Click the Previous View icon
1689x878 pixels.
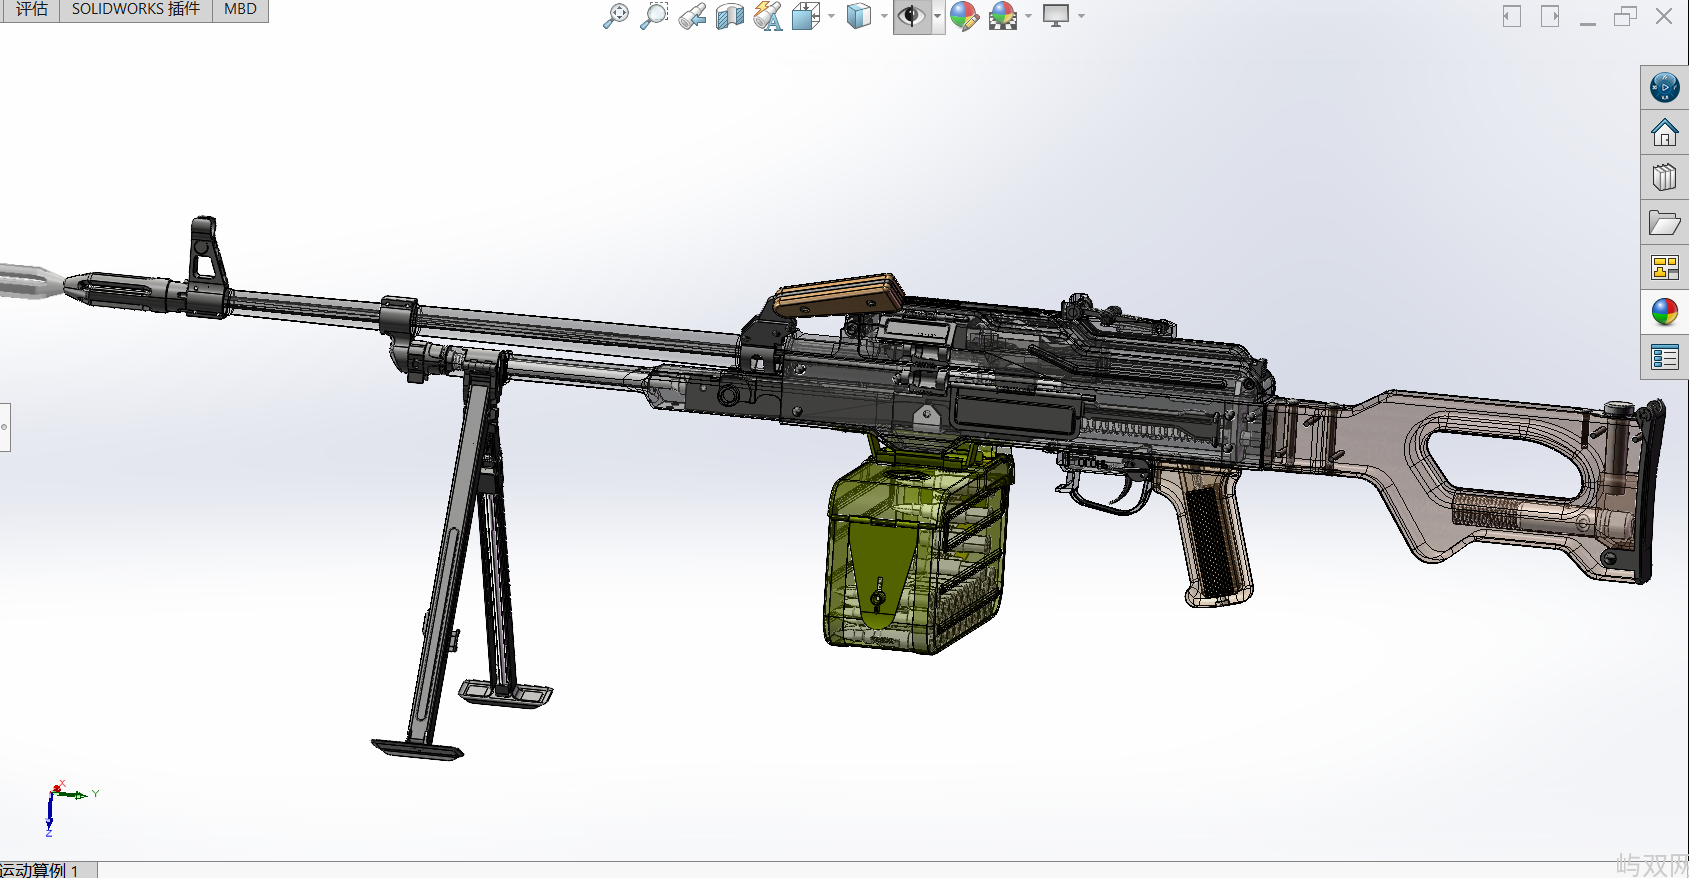692,16
